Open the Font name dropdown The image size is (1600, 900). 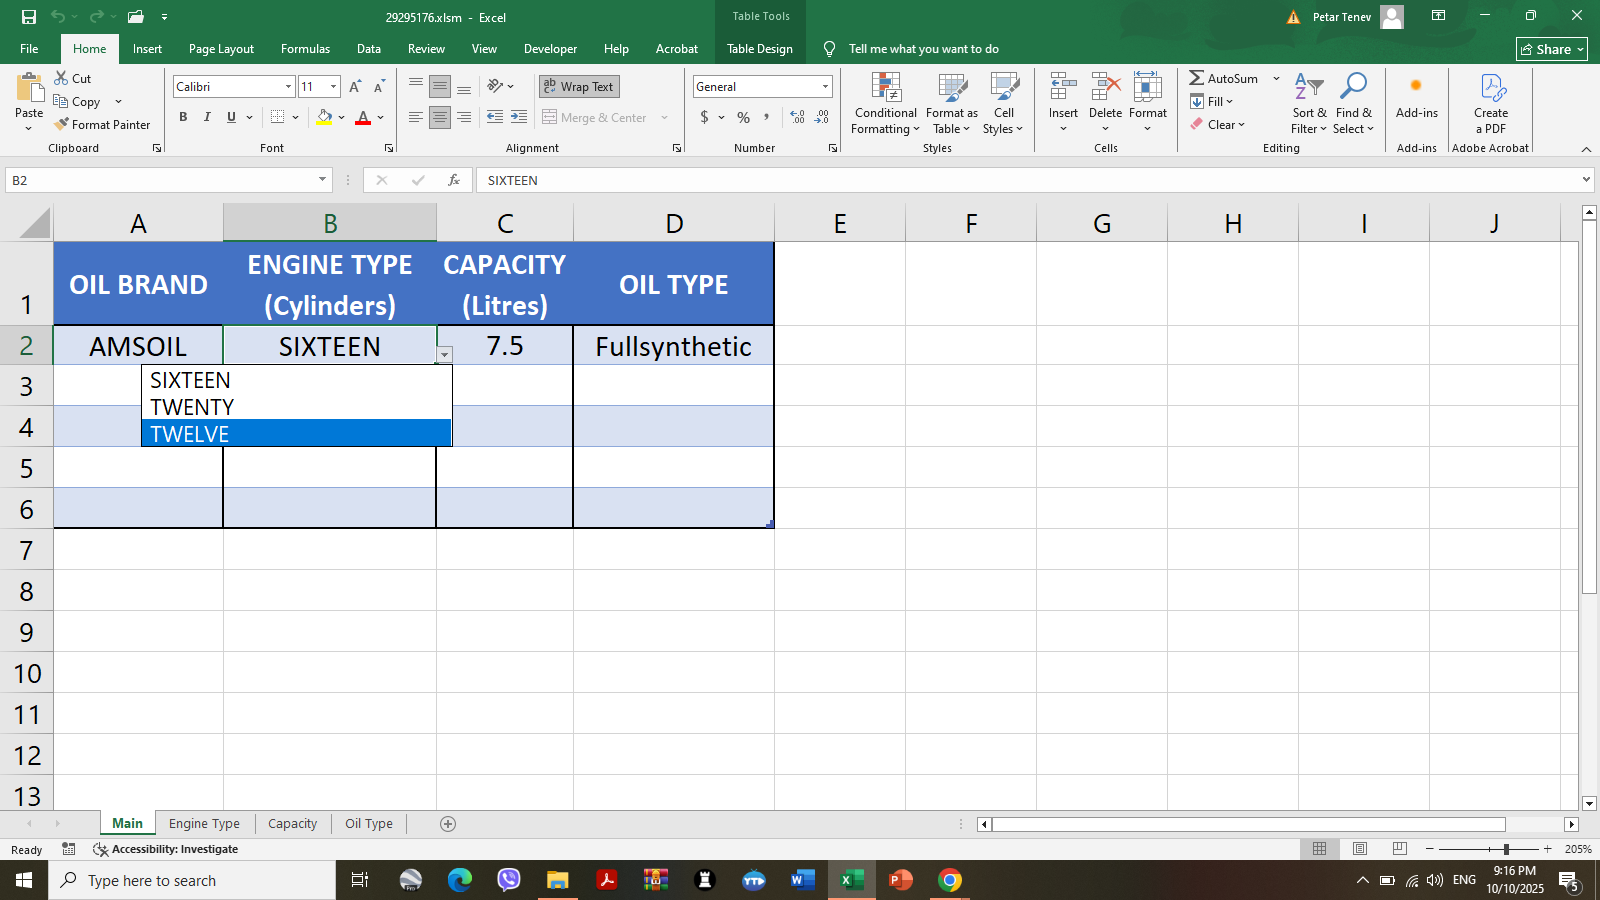click(x=288, y=87)
